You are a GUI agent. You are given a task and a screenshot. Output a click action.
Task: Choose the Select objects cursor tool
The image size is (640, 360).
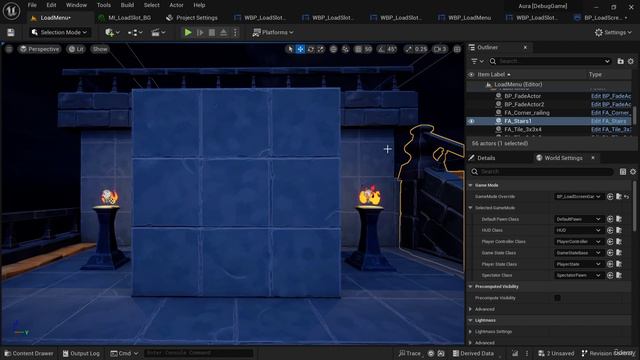(x=290, y=49)
